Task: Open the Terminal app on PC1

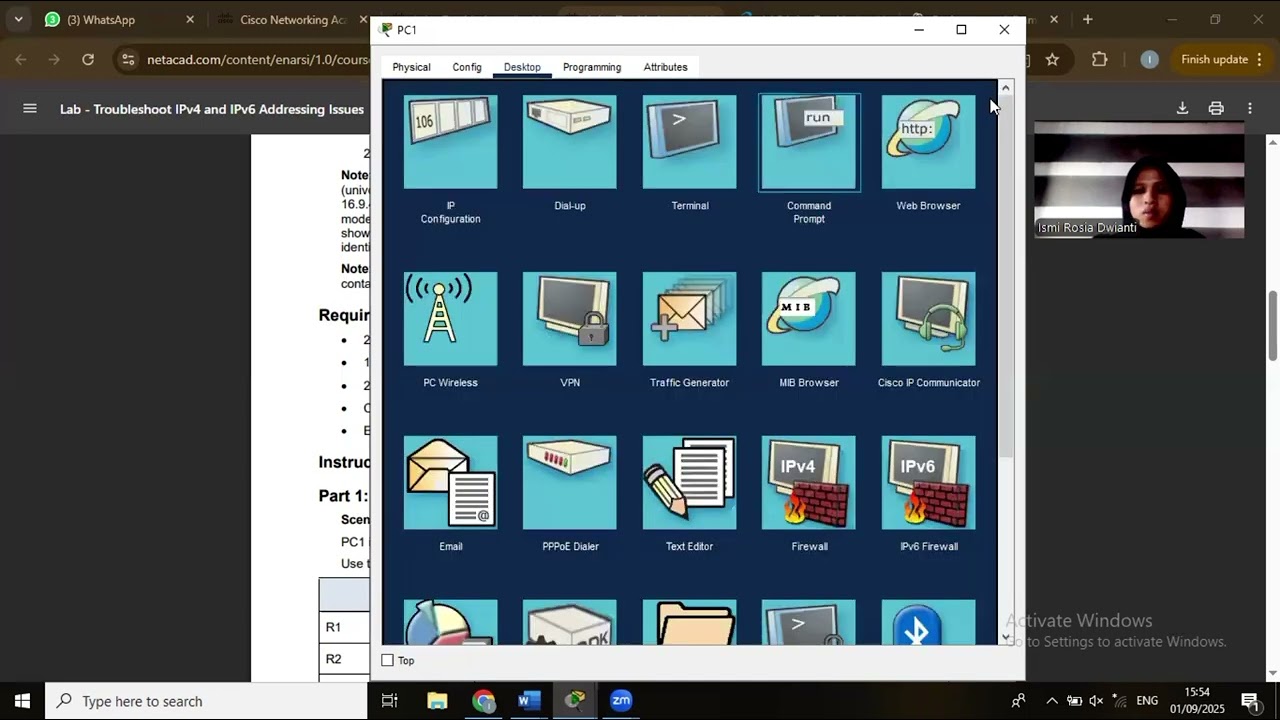Action: click(689, 142)
